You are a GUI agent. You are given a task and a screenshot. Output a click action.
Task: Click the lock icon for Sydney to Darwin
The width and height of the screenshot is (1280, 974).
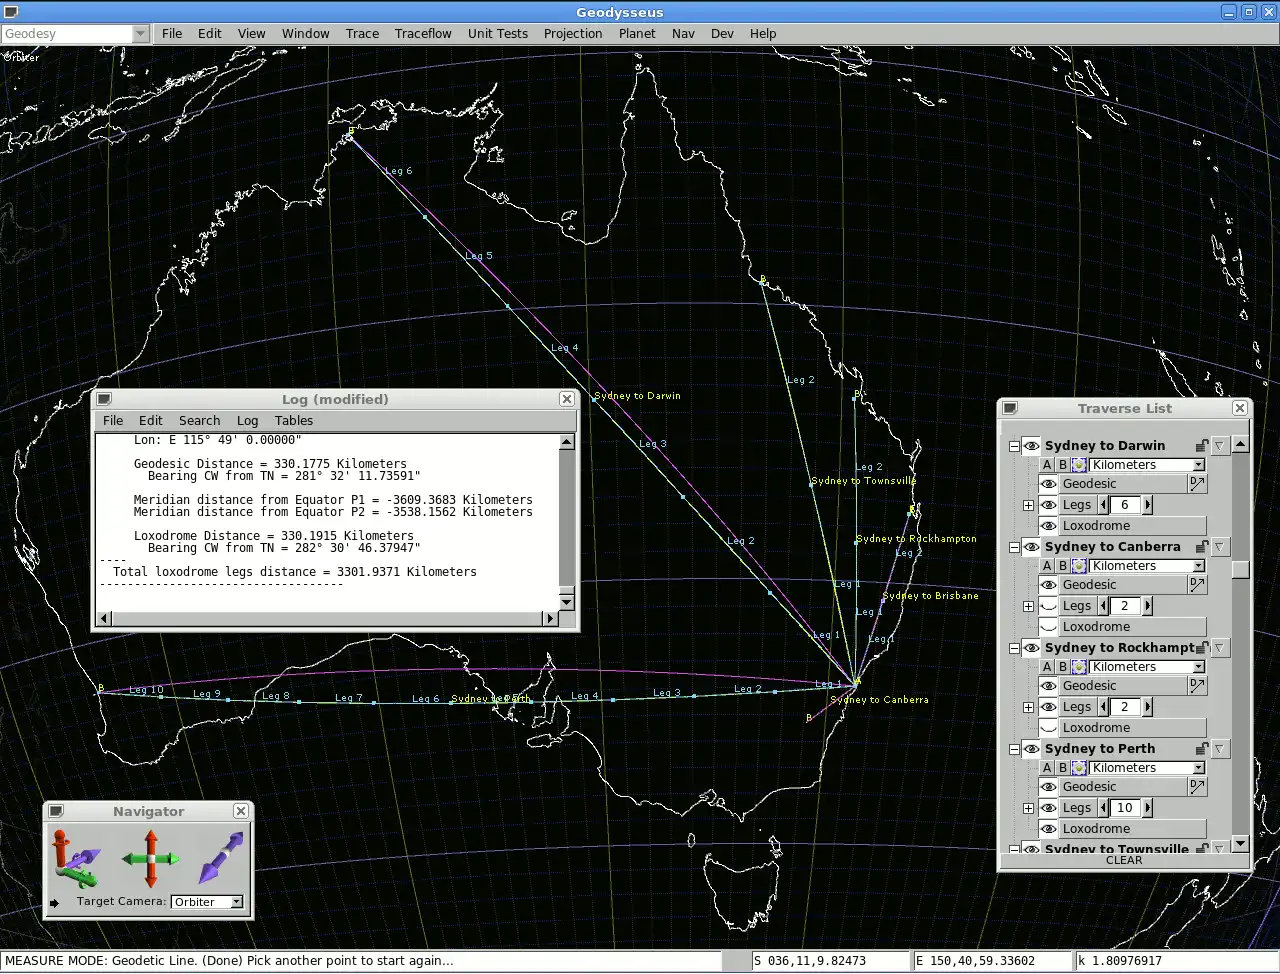tap(1202, 446)
